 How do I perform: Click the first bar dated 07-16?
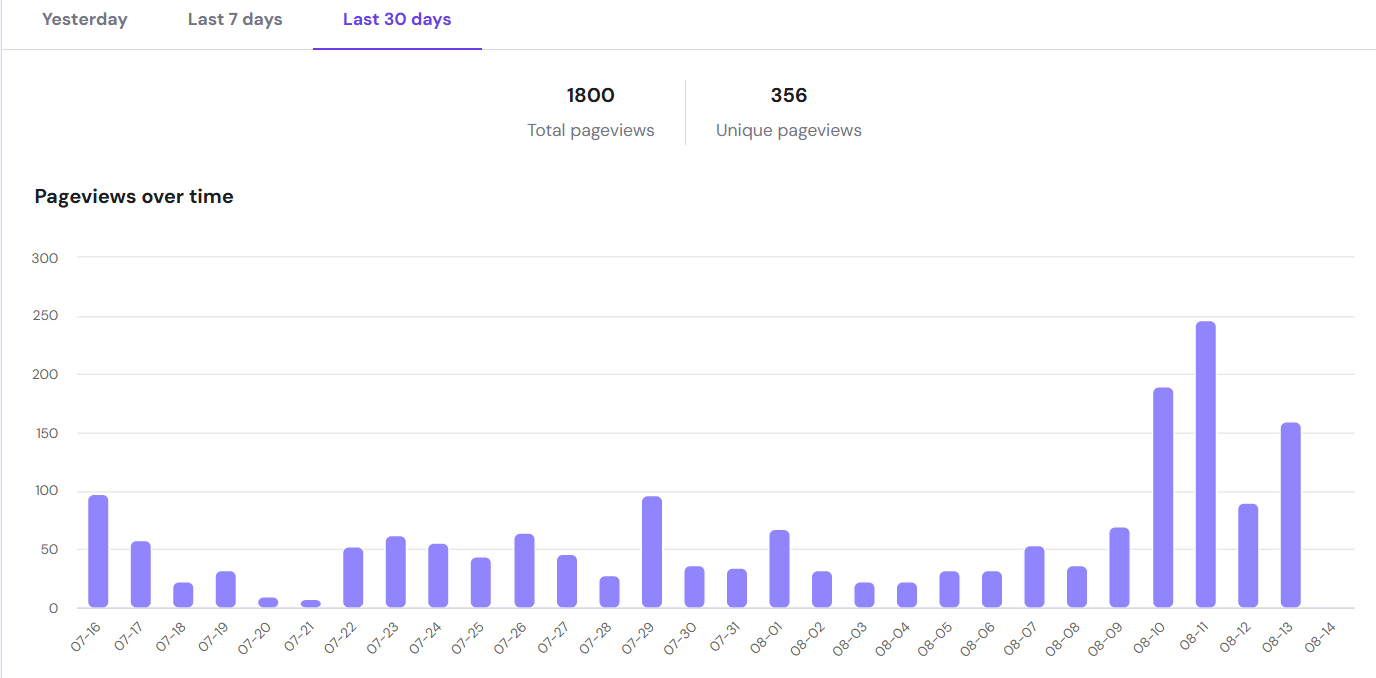(96, 550)
